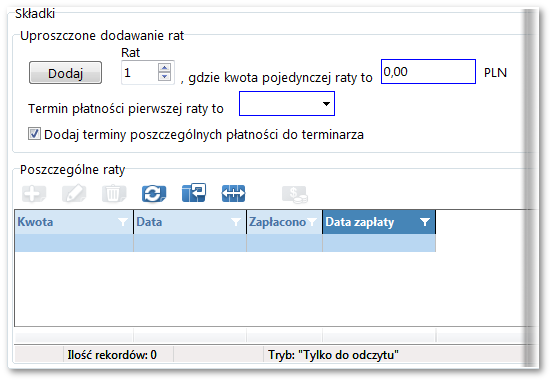Click the edit pencil icon

pos(74,194)
